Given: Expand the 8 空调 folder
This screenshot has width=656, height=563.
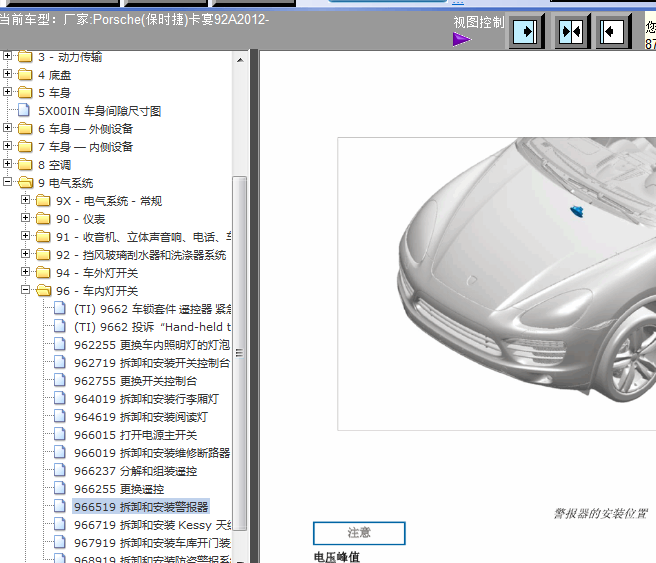Looking at the screenshot, I should pos(7,164).
